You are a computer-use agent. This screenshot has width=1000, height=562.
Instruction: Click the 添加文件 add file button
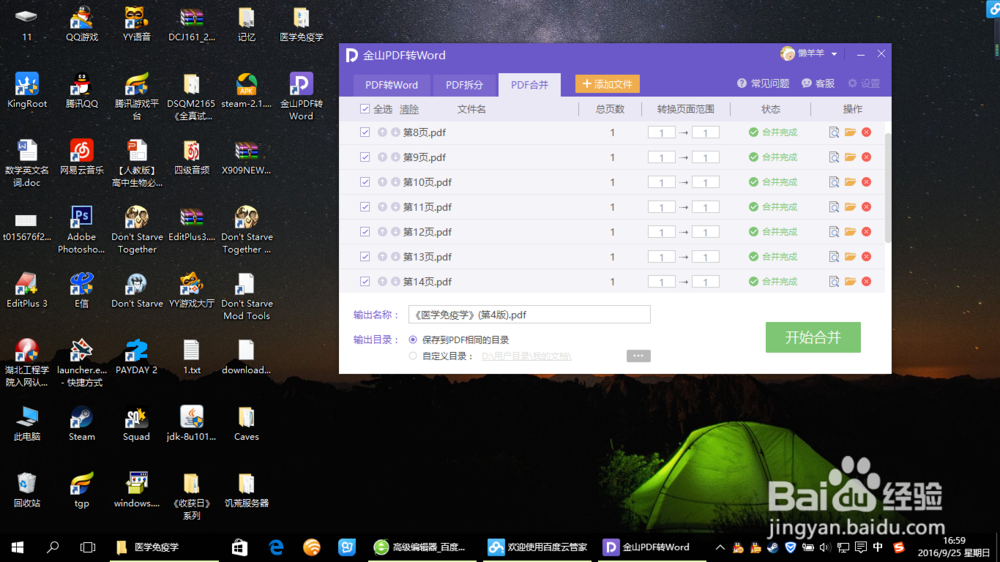[607, 84]
